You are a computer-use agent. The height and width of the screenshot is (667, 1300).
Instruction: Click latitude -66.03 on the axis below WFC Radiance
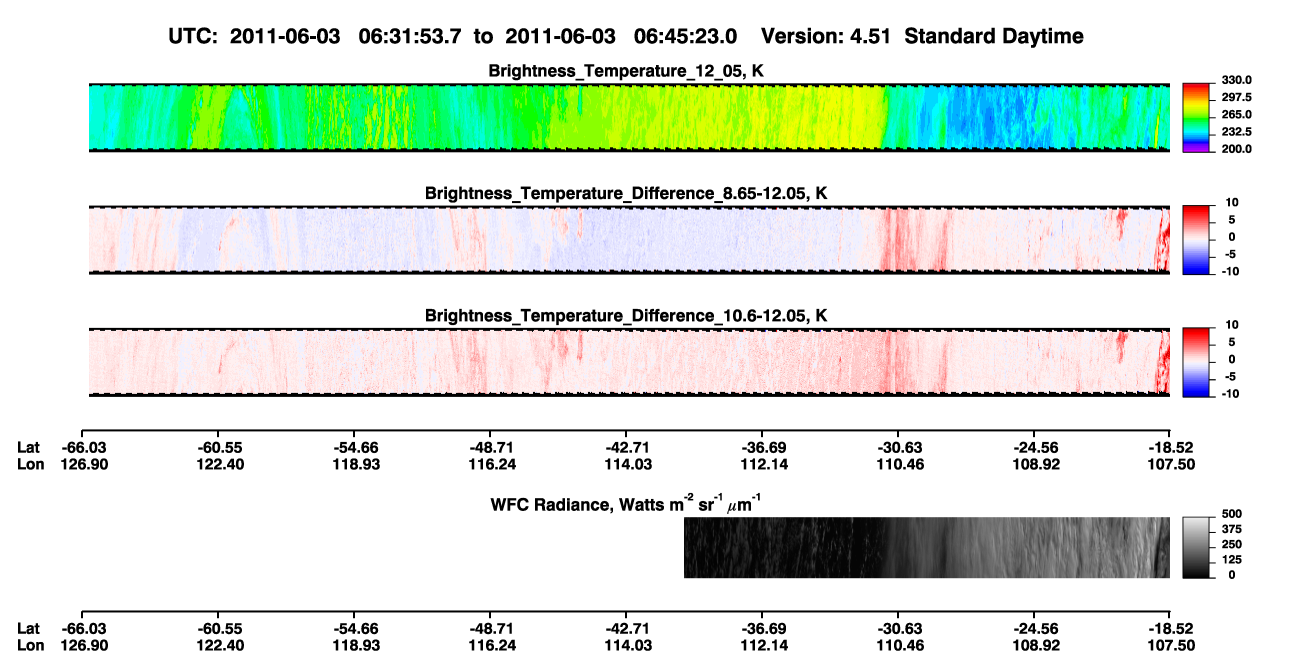click(x=83, y=628)
